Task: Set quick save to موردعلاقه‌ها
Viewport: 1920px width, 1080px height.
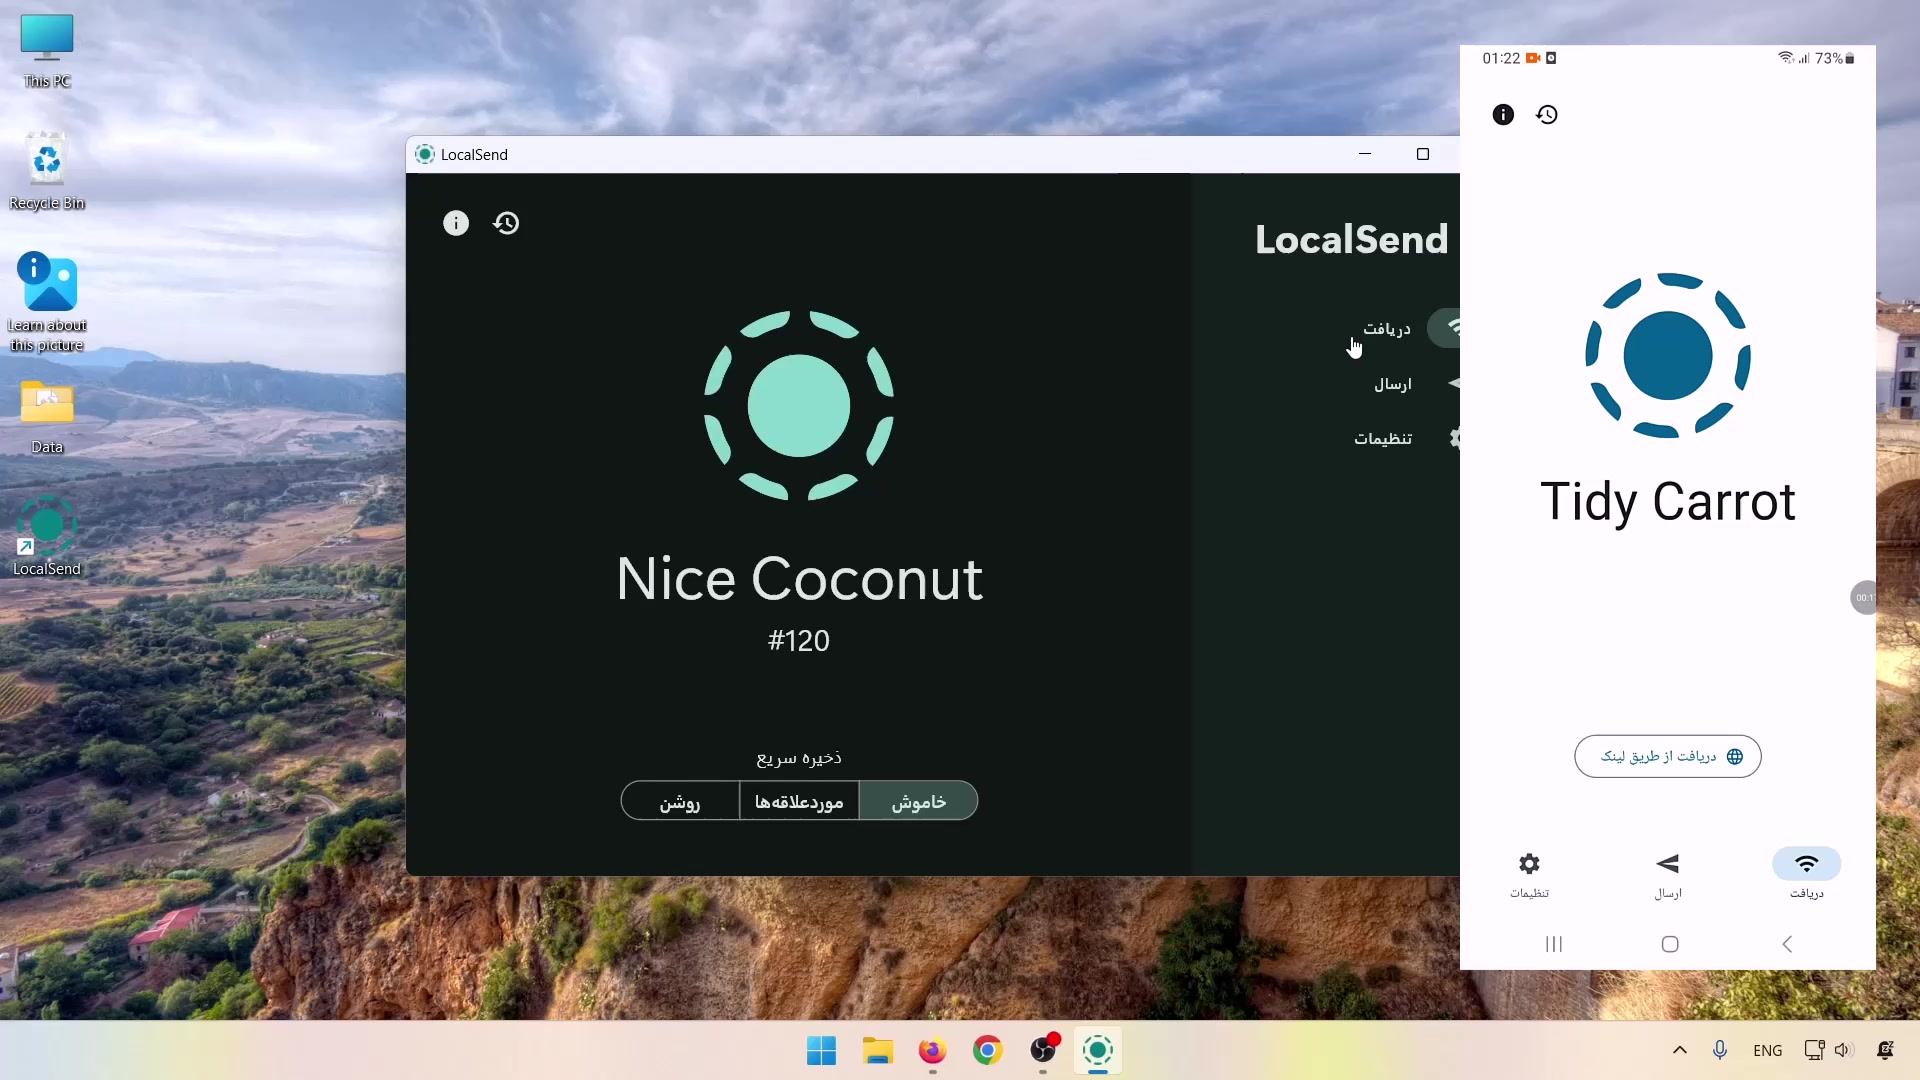Action: coord(799,801)
